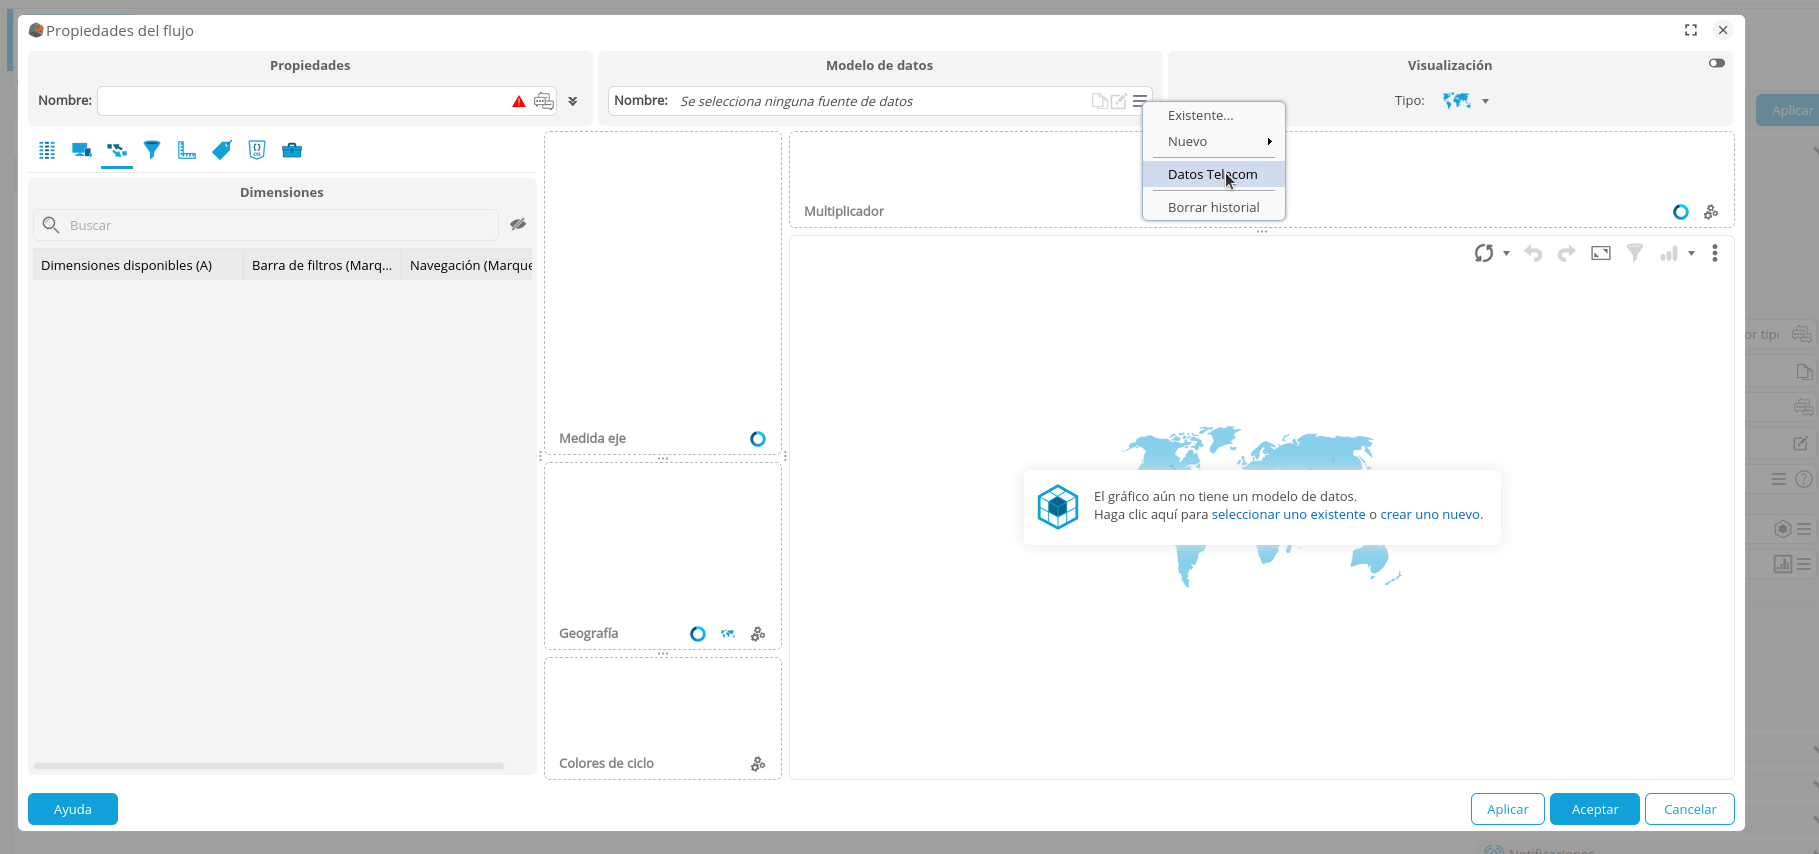Click the "crear uno nuevo" link
This screenshot has width=1819, height=854.
pyautogui.click(x=1429, y=515)
